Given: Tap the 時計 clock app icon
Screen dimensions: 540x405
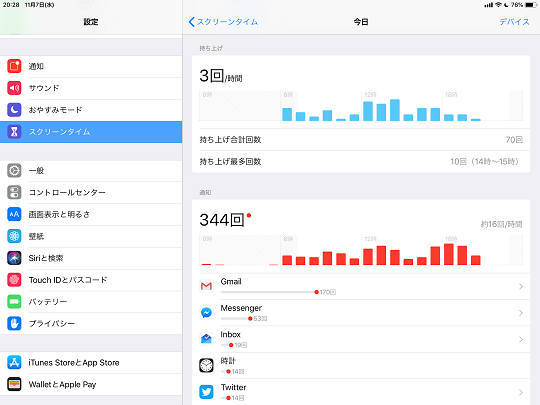Looking at the screenshot, I should [x=206, y=365].
